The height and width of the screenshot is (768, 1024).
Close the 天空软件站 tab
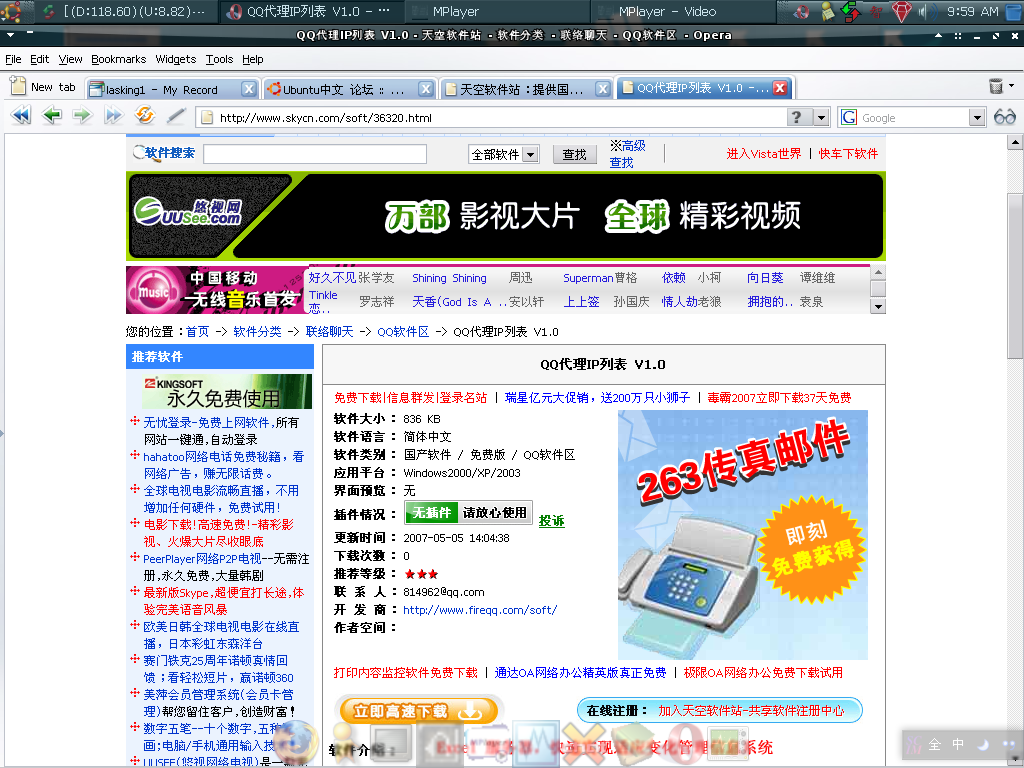pyautogui.click(x=603, y=89)
